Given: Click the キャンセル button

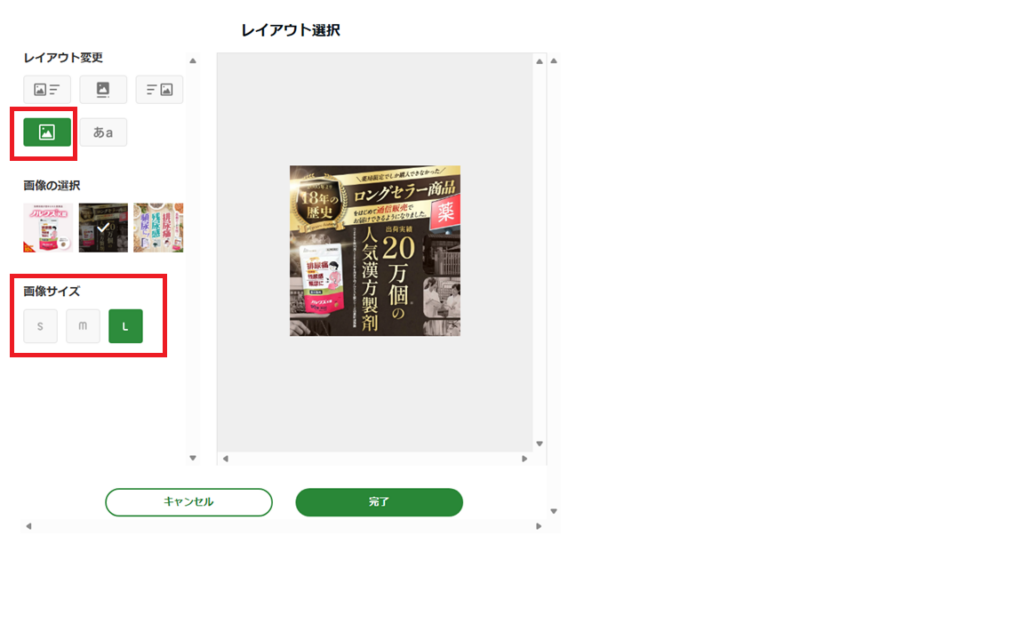Looking at the screenshot, I should [x=189, y=502].
